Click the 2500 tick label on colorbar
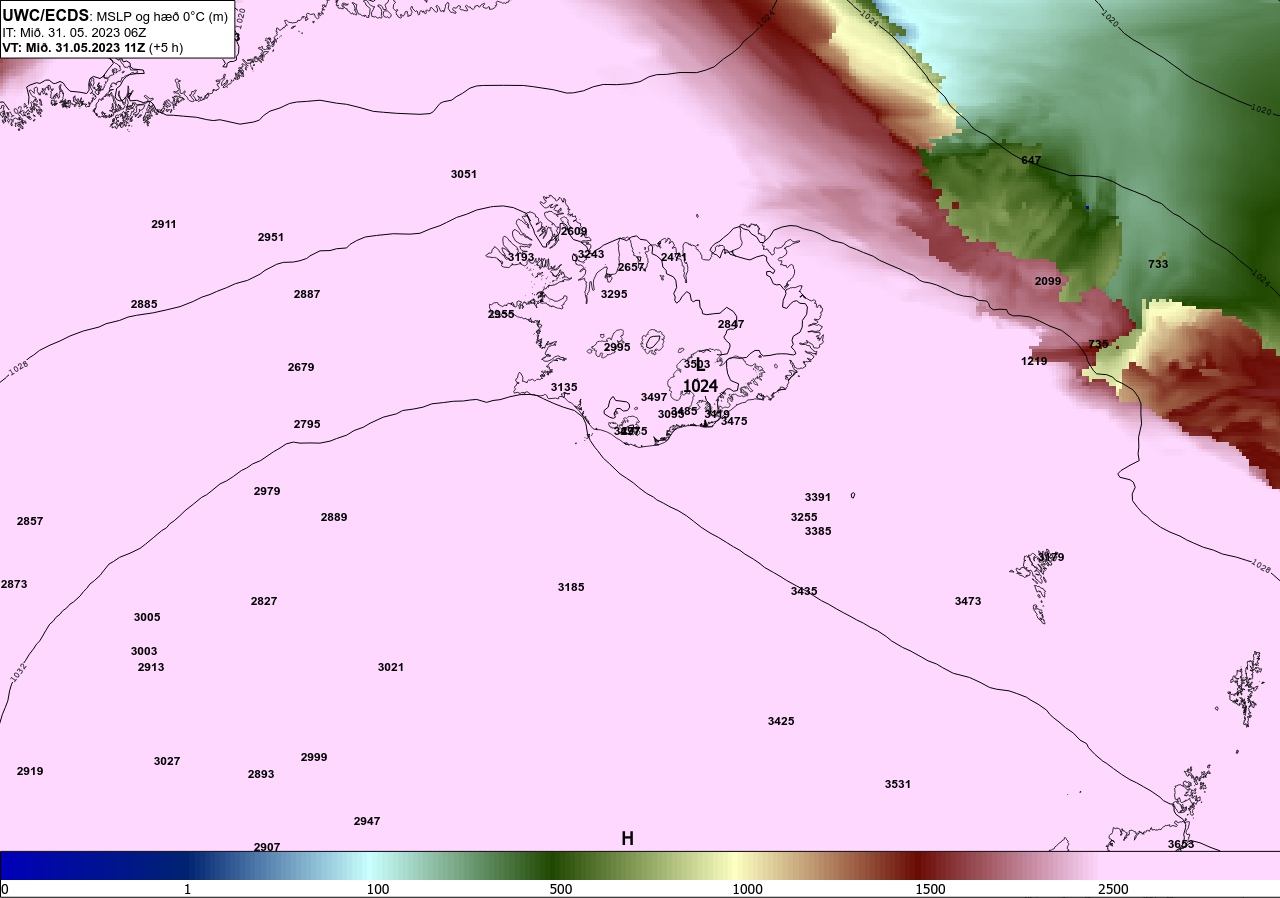 click(x=1113, y=889)
